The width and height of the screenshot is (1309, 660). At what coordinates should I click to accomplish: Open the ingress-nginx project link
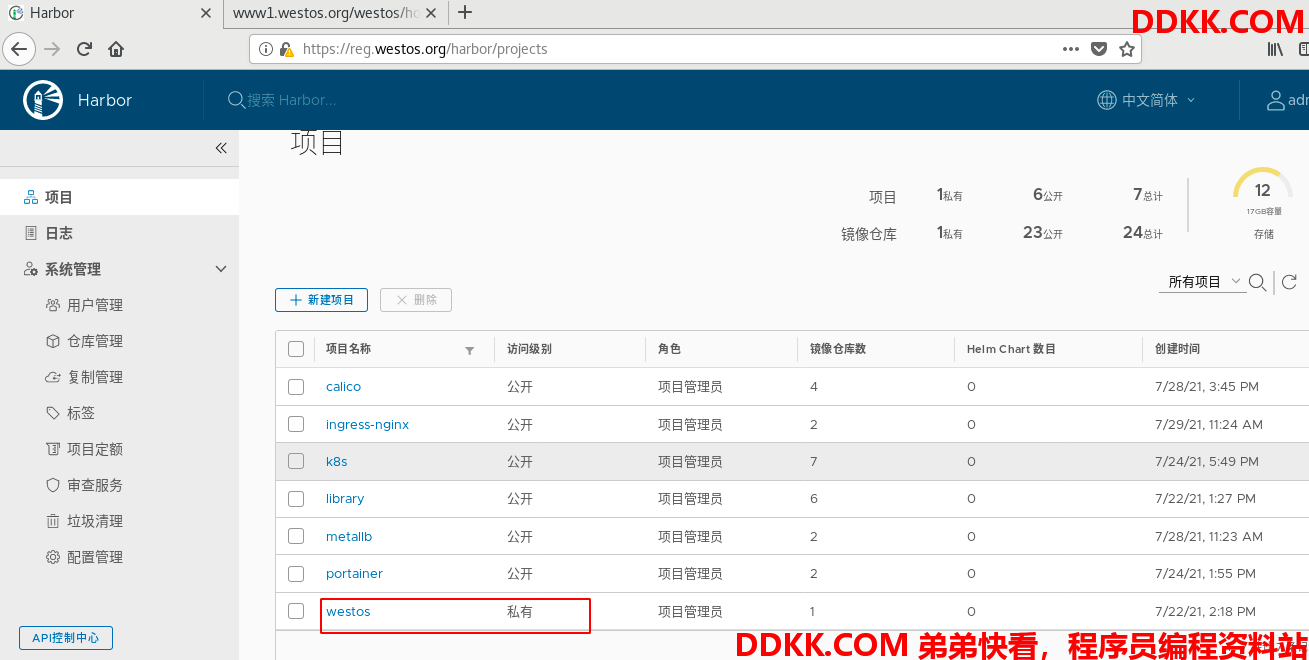pyautogui.click(x=367, y=424)
